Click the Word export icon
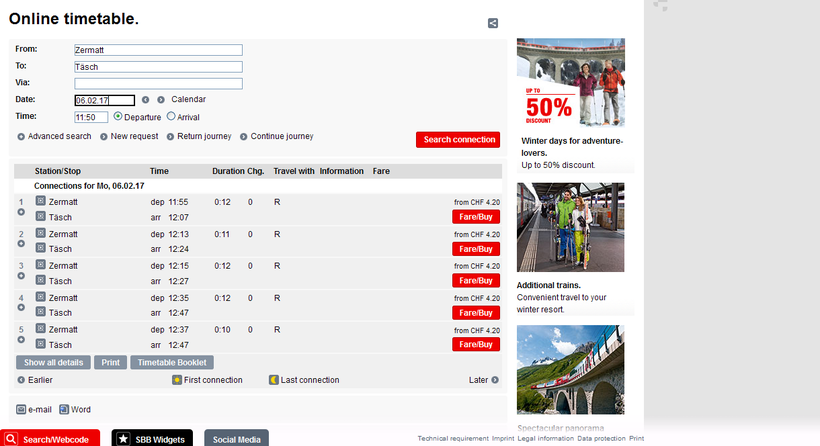The height and width of the screenshot is (446, 820). tap(64, 409)
